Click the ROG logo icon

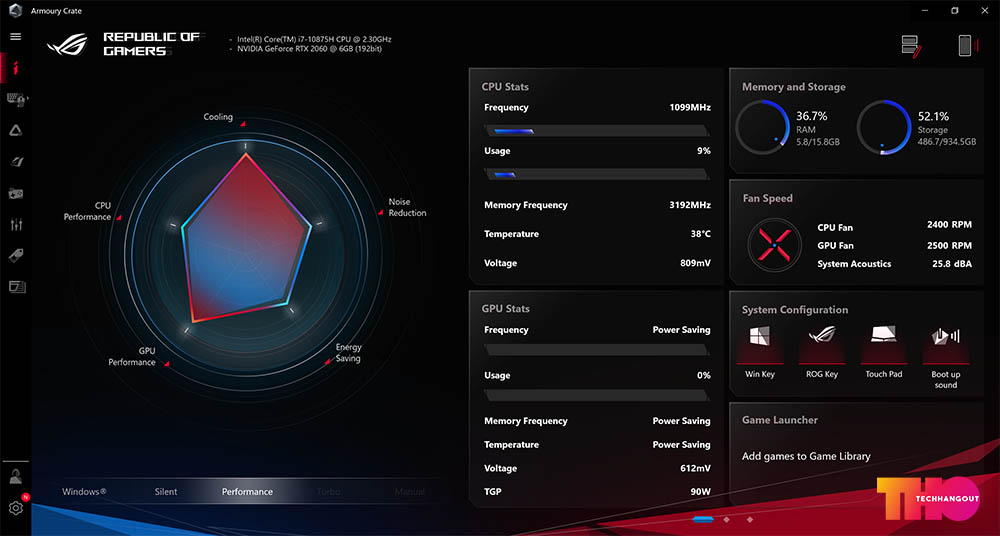(67, 44)
